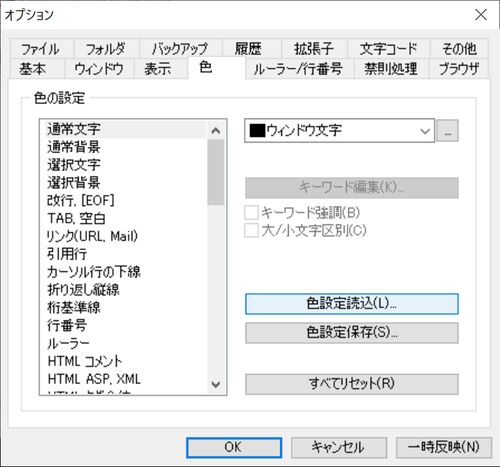Open the ルーラー/行番号 tab

tap(299, 69)
